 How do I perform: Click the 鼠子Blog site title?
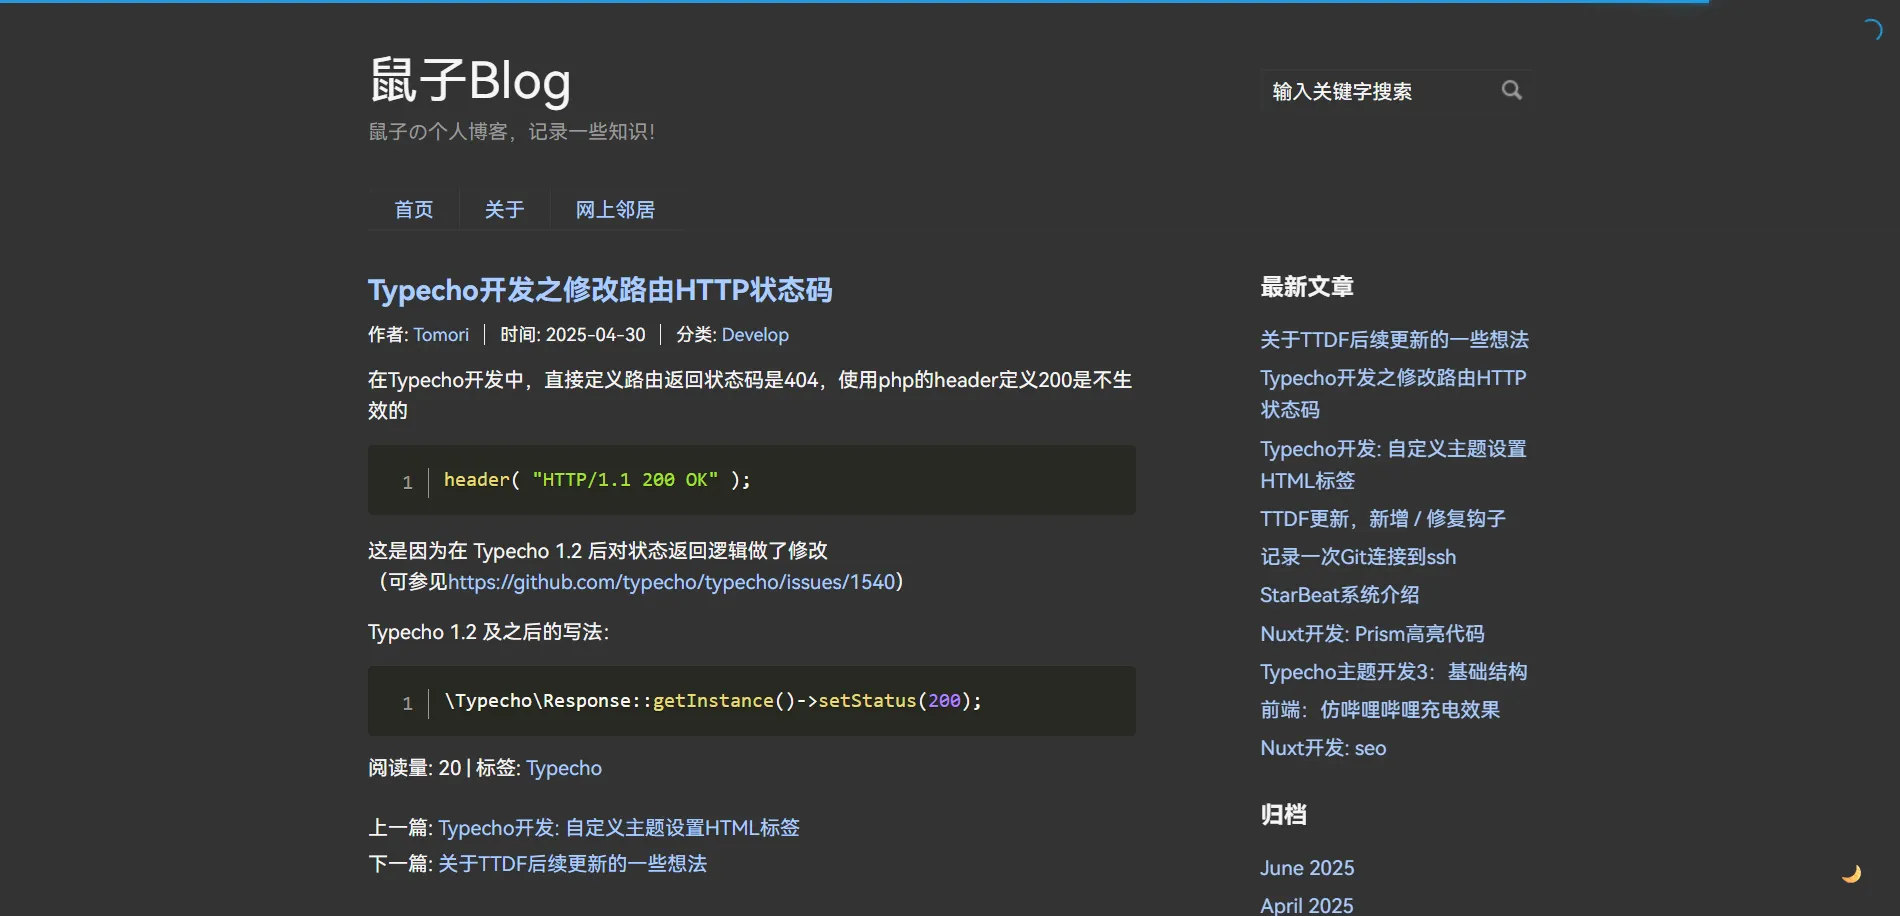pyautogui.click(x=470, y=81)
